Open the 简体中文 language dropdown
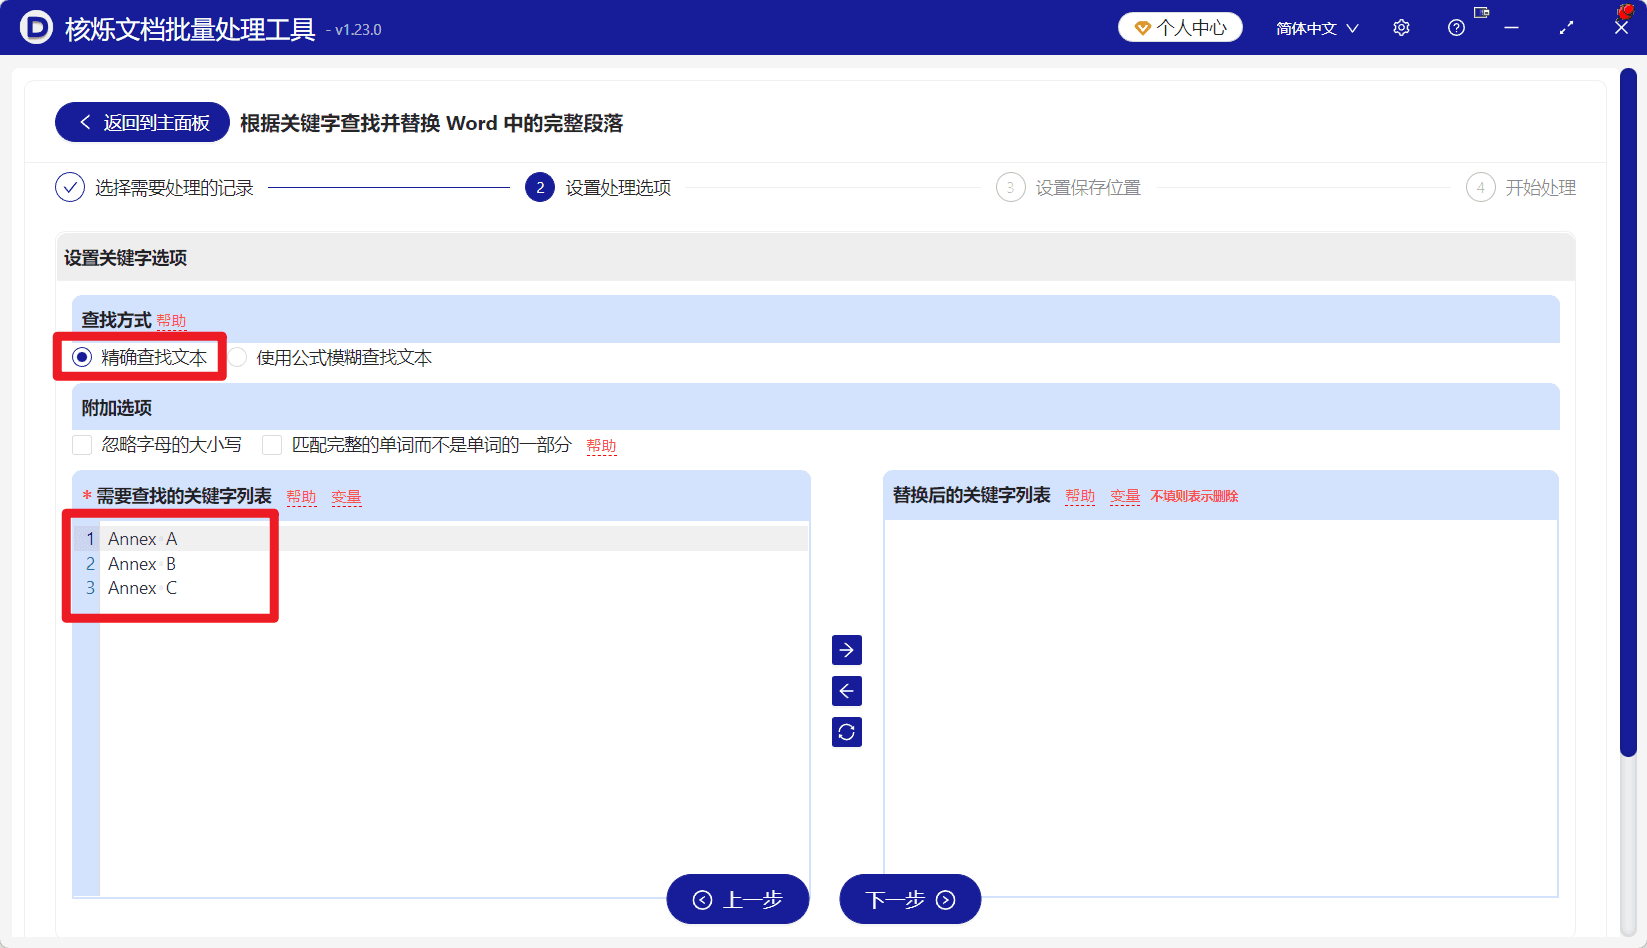The image size is (1647, 948). (x=1317, y=28)
